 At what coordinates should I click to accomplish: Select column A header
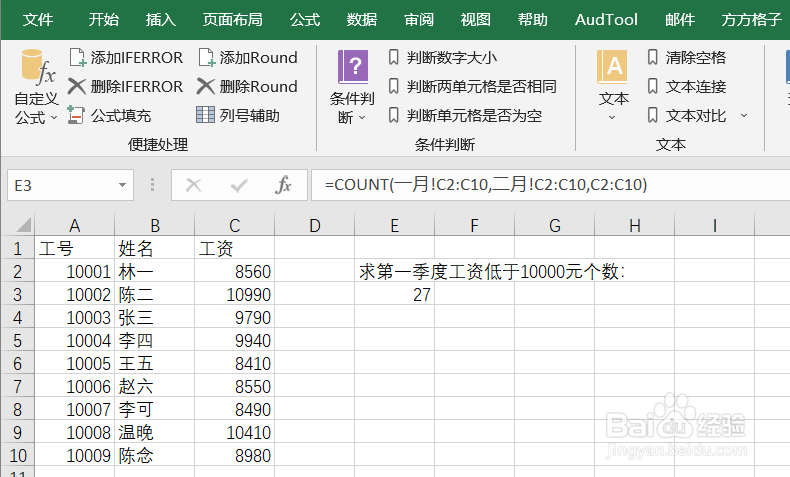coord(75,225)
